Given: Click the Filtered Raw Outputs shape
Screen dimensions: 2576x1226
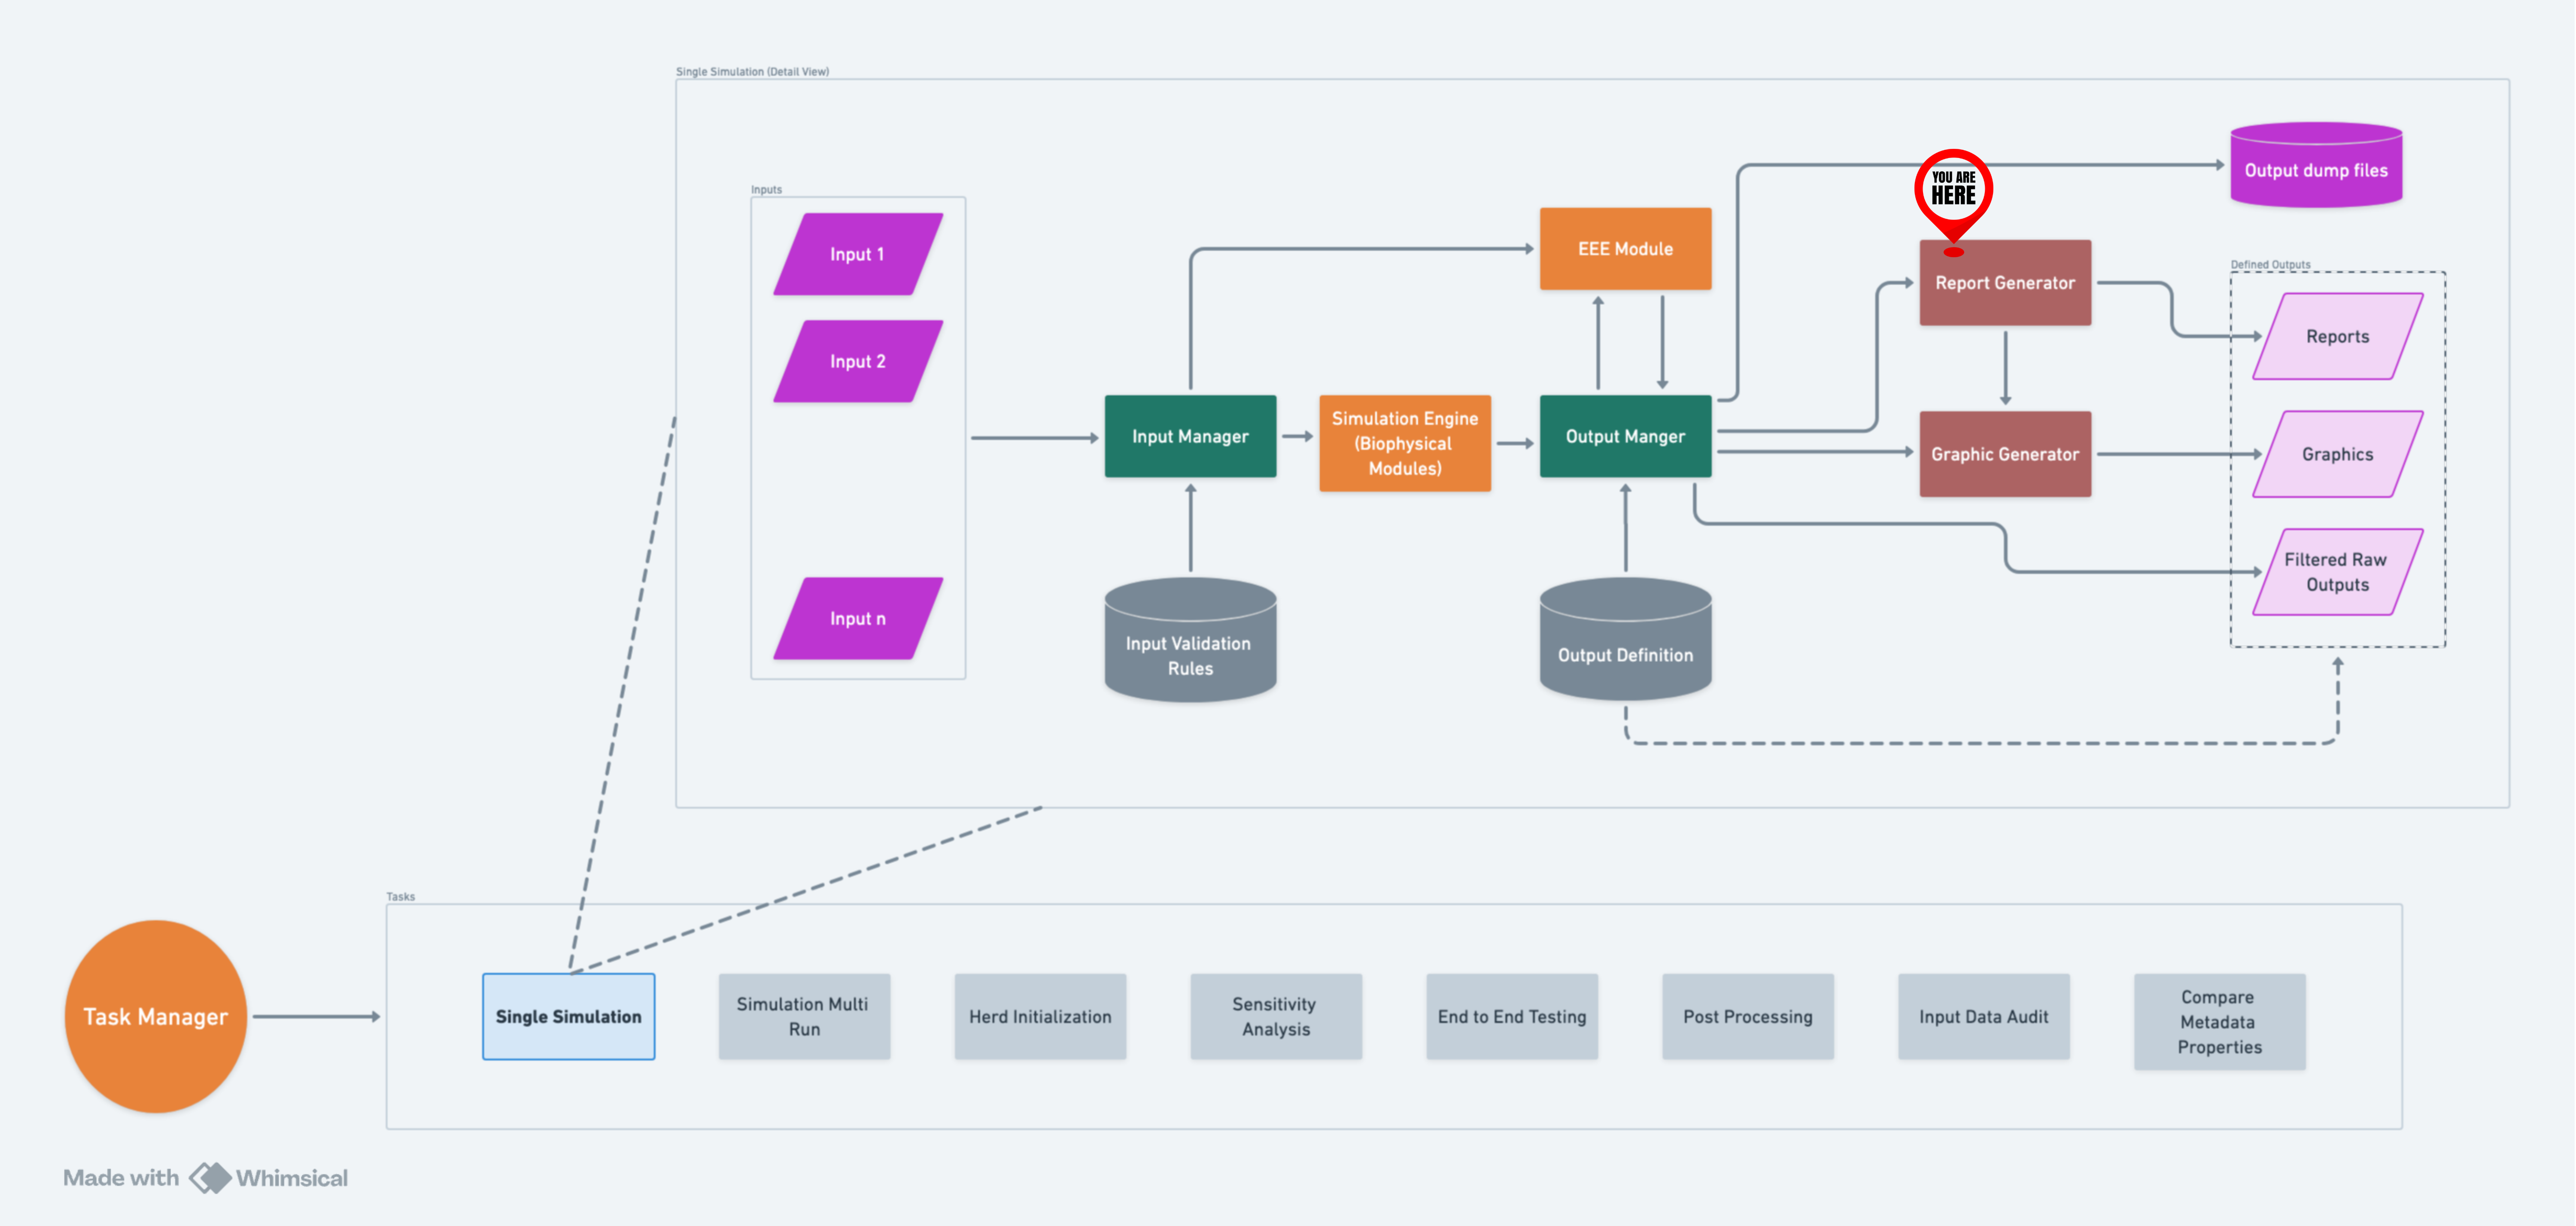Looking at the screenshot, I should pyautogui.click(x=2338, y=572).
